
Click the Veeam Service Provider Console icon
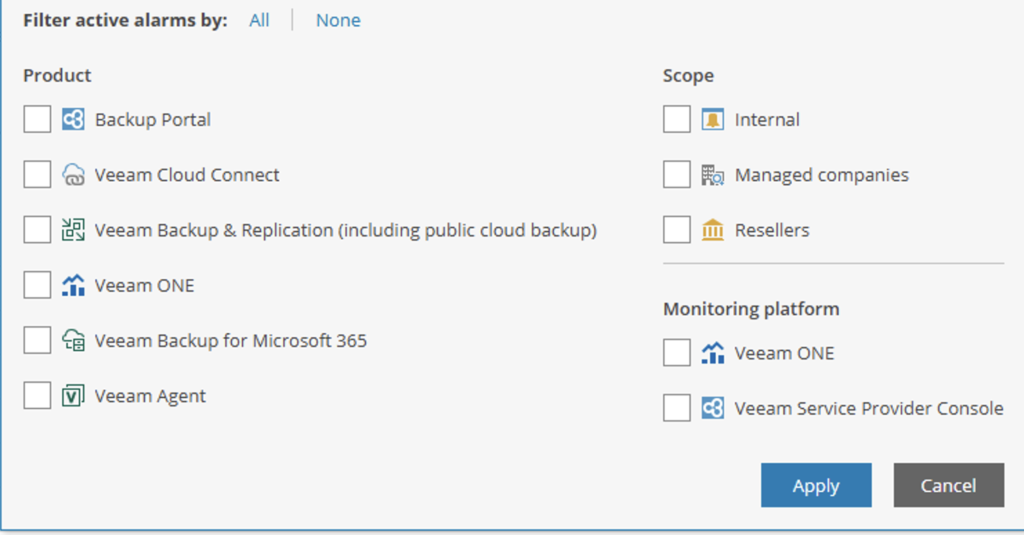tap(712, 408)
